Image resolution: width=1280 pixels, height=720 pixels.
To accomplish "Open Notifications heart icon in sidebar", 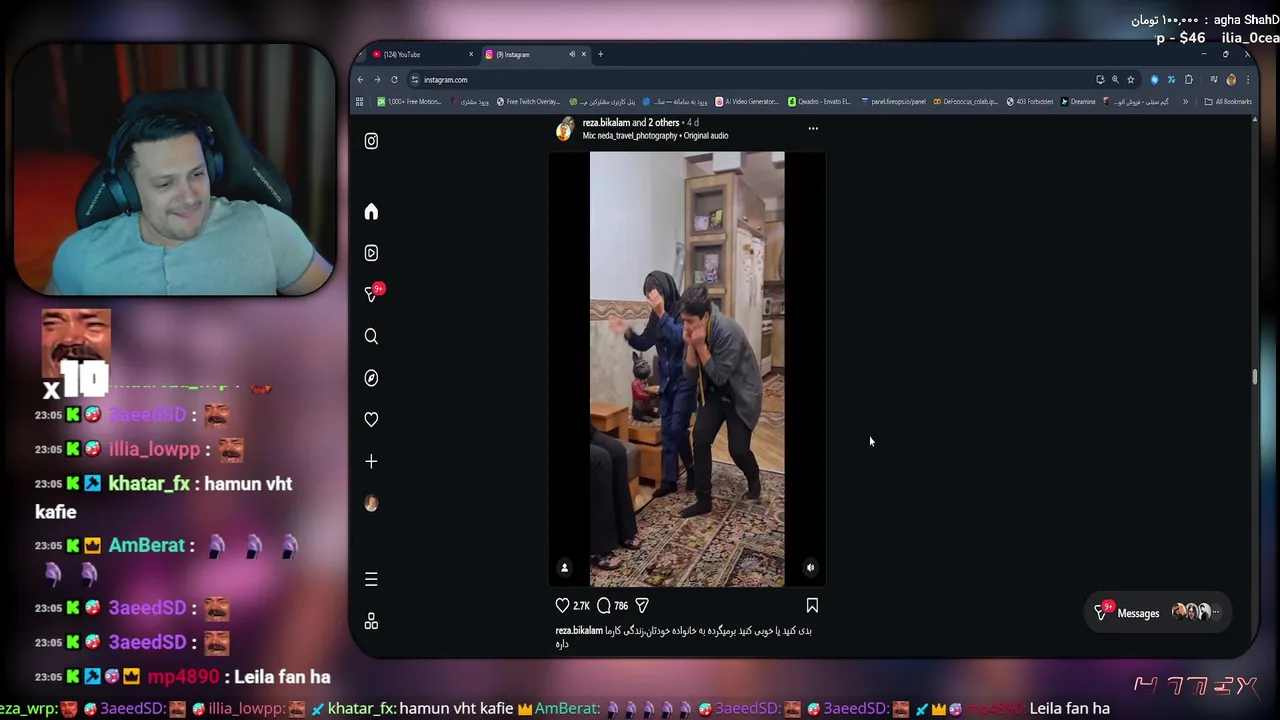I will (371, 419).
